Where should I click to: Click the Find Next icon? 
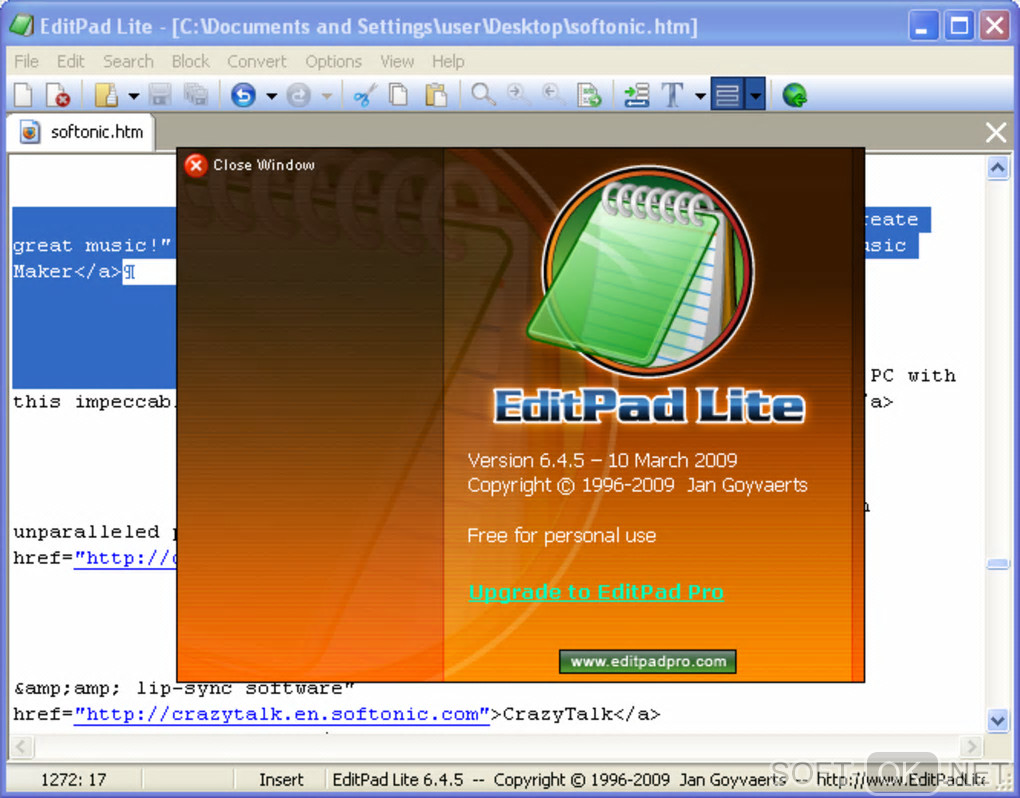518,96
